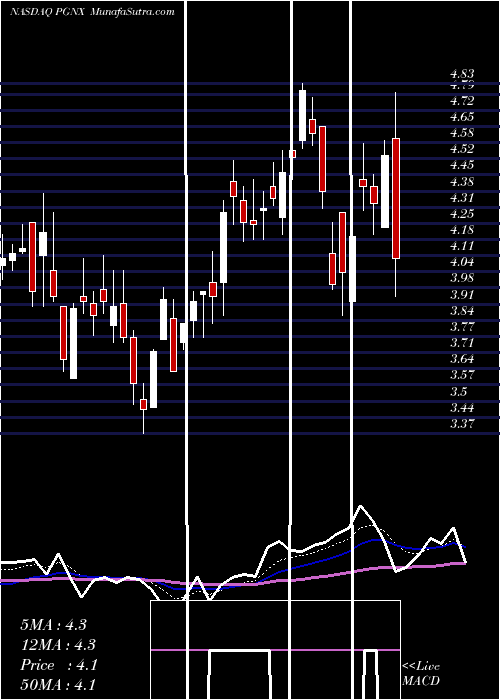Click the 3.5 price axis label

(459, 392)
